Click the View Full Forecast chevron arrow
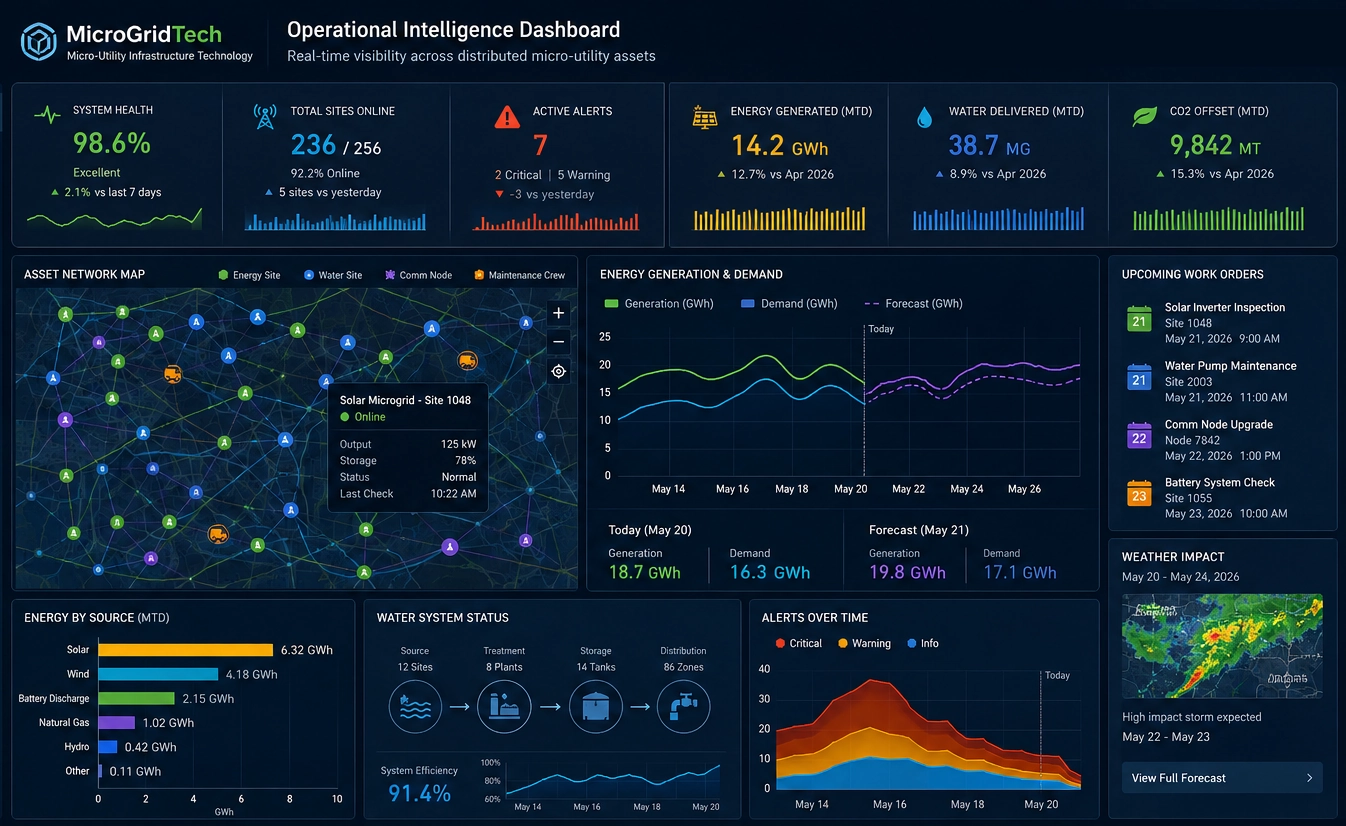Screen dimensions: 1346x826 (1310, 778)
